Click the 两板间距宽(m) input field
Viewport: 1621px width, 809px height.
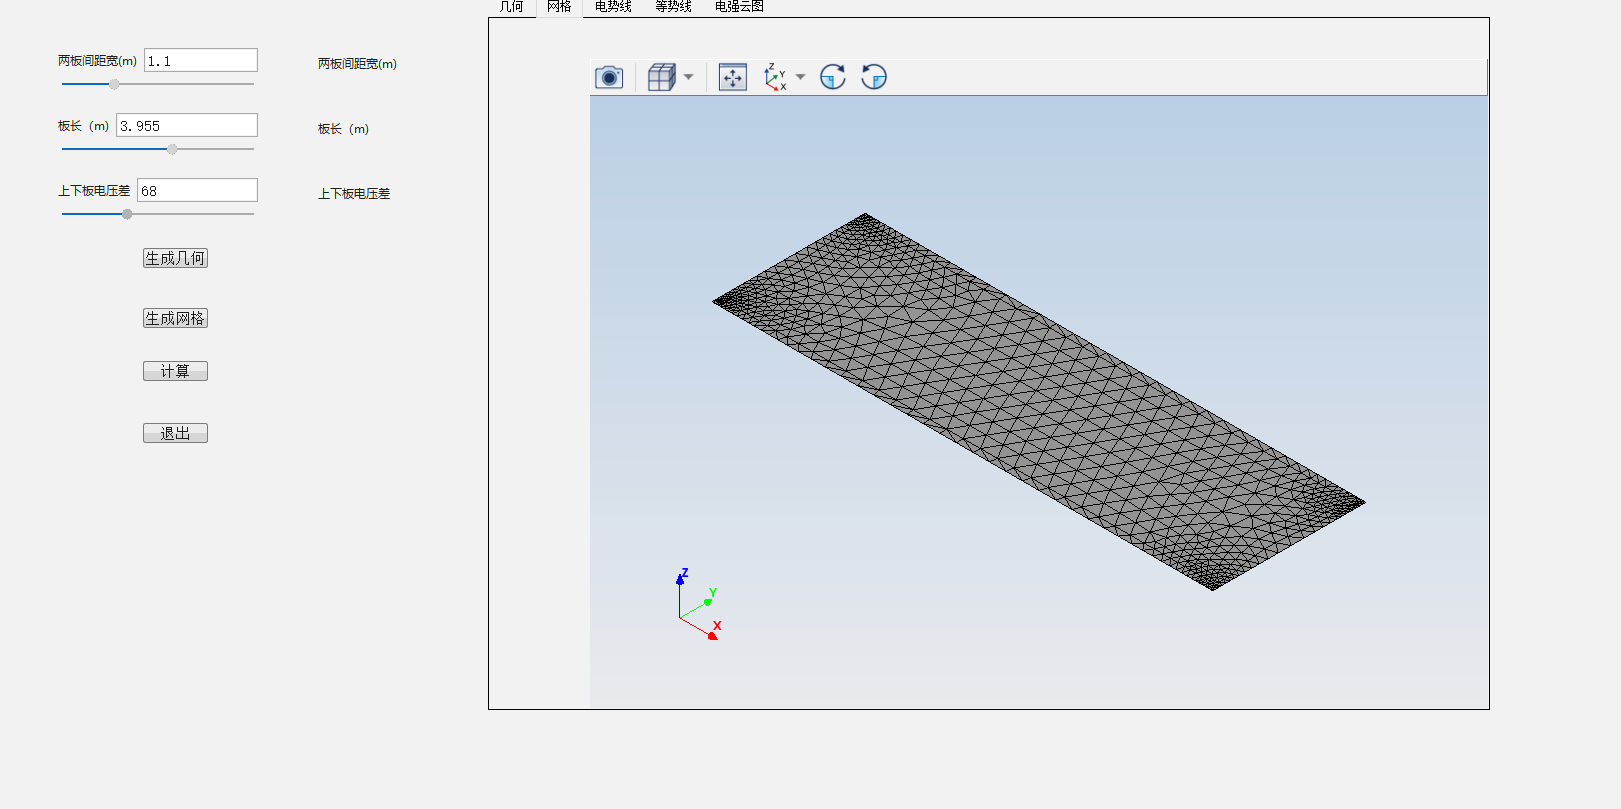(x=201, y=60)
